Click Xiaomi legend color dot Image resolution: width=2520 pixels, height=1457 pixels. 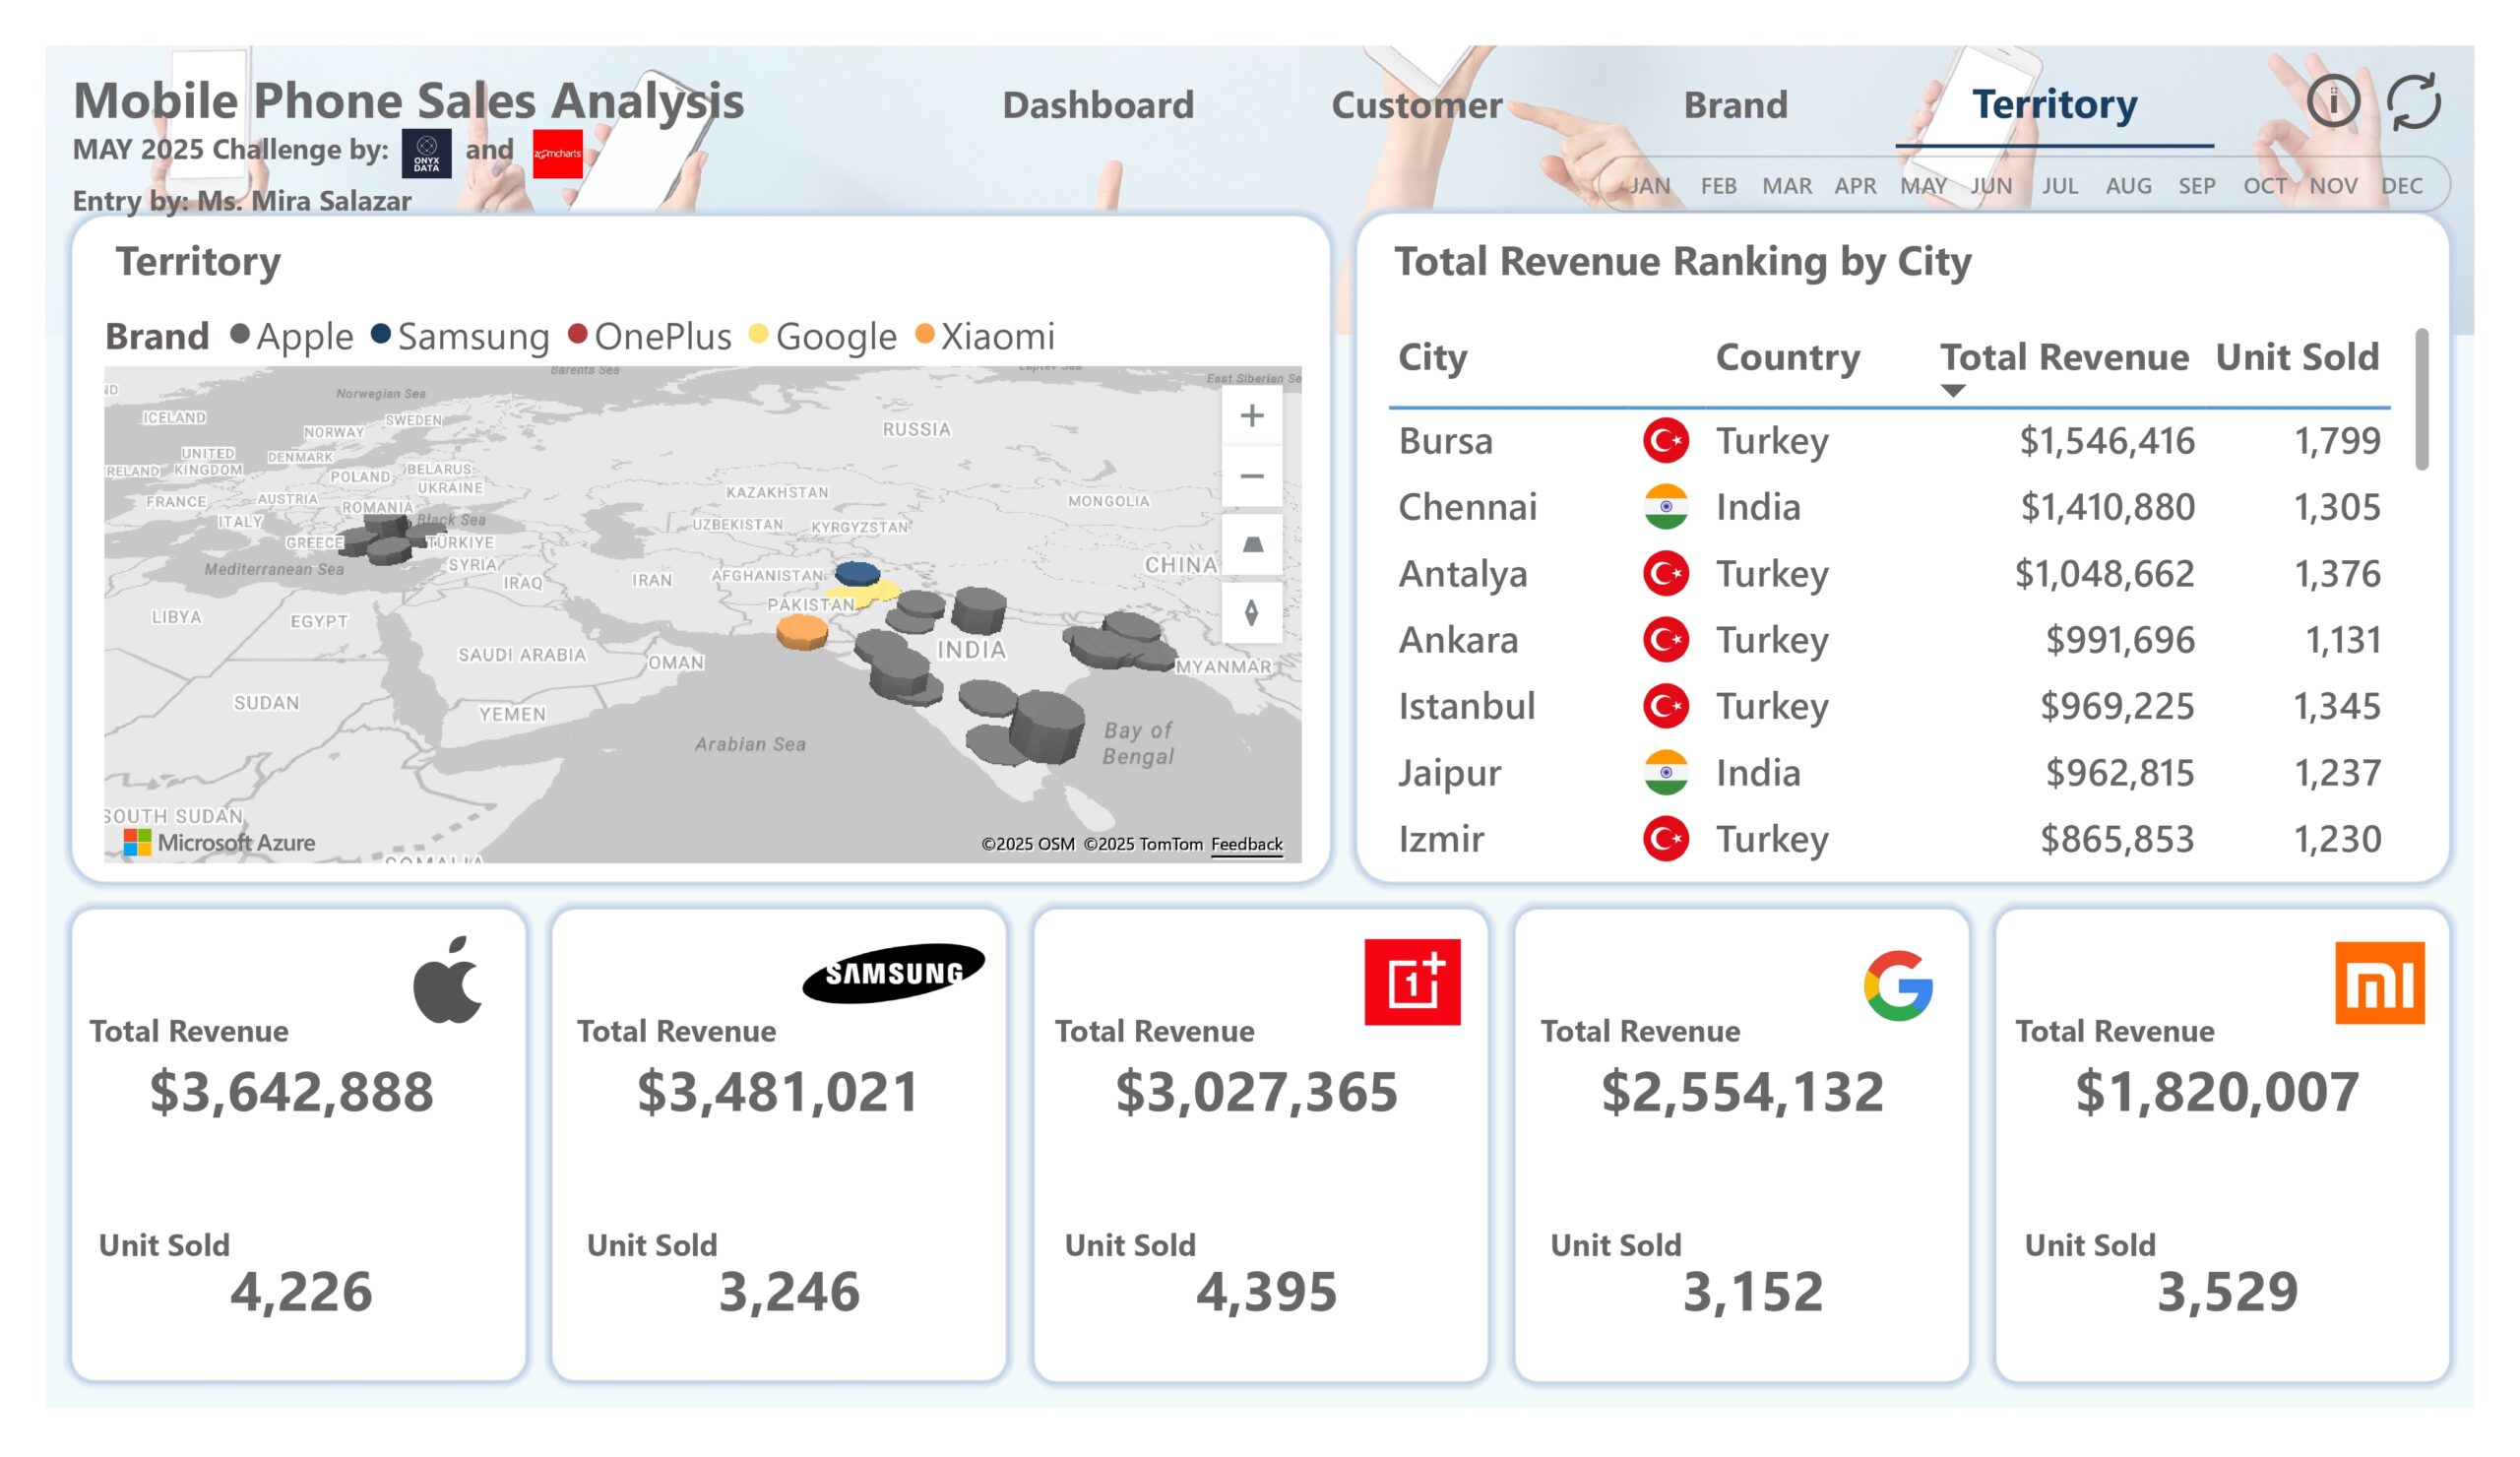pyautogui.click(x=924, y=334)
